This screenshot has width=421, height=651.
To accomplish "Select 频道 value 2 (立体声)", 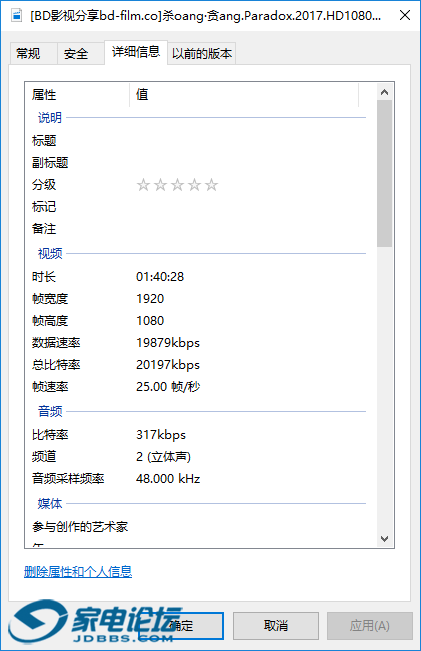I will point(163,457).
